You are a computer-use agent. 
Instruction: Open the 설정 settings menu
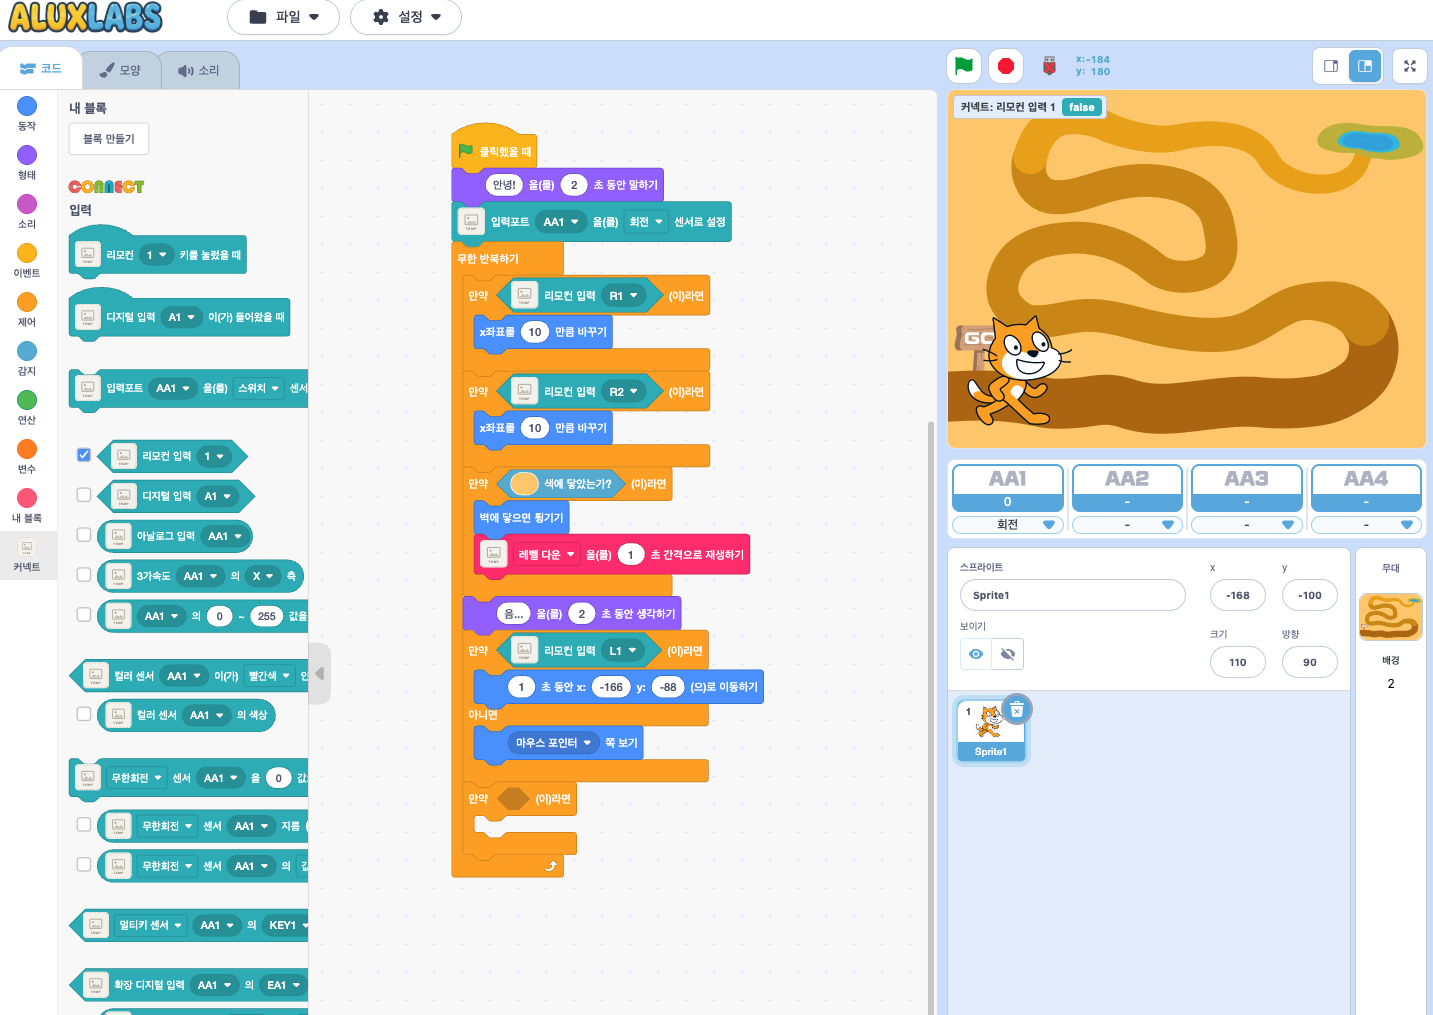[x=405, y=17]
